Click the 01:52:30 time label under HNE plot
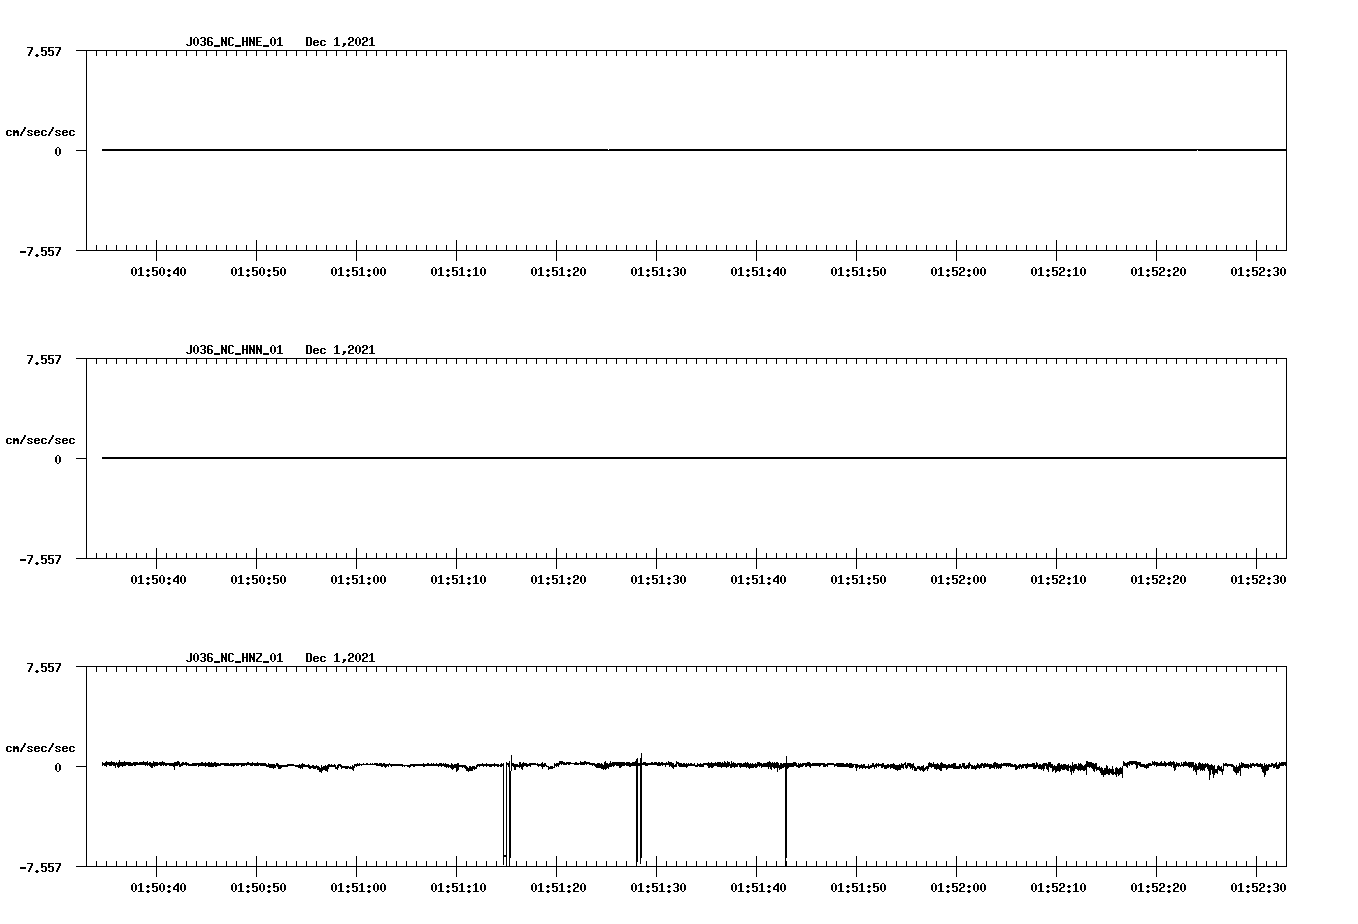1358x924 pixels. tap(1258, 272)
